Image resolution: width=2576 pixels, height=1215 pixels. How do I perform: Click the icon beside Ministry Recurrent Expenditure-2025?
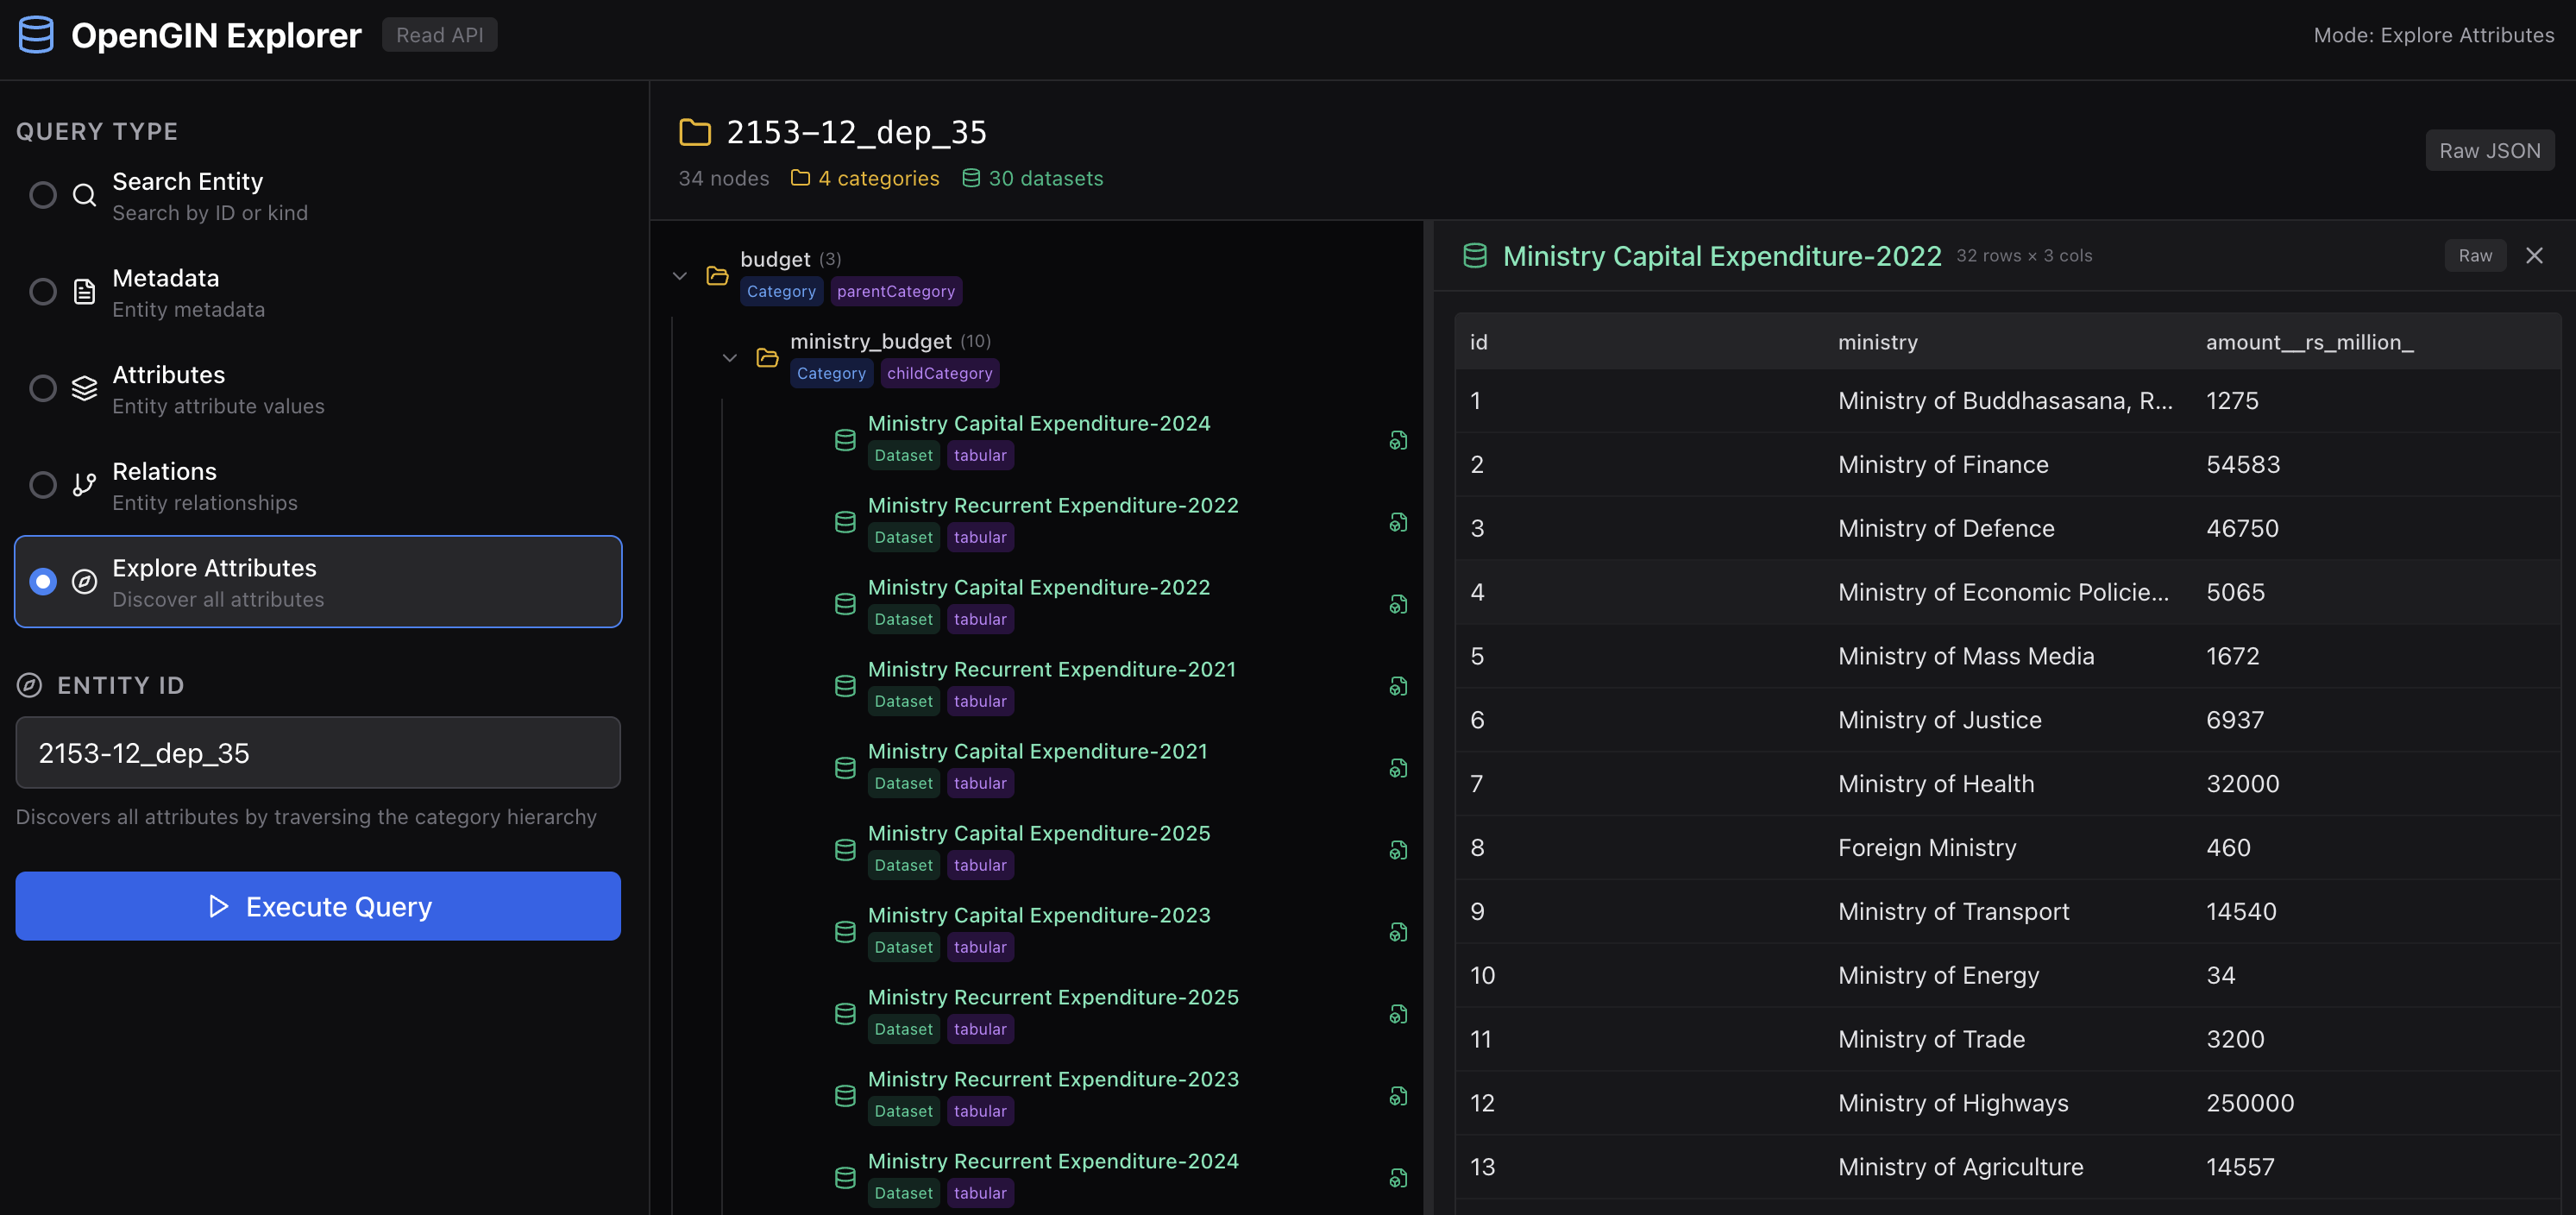1398,1014
